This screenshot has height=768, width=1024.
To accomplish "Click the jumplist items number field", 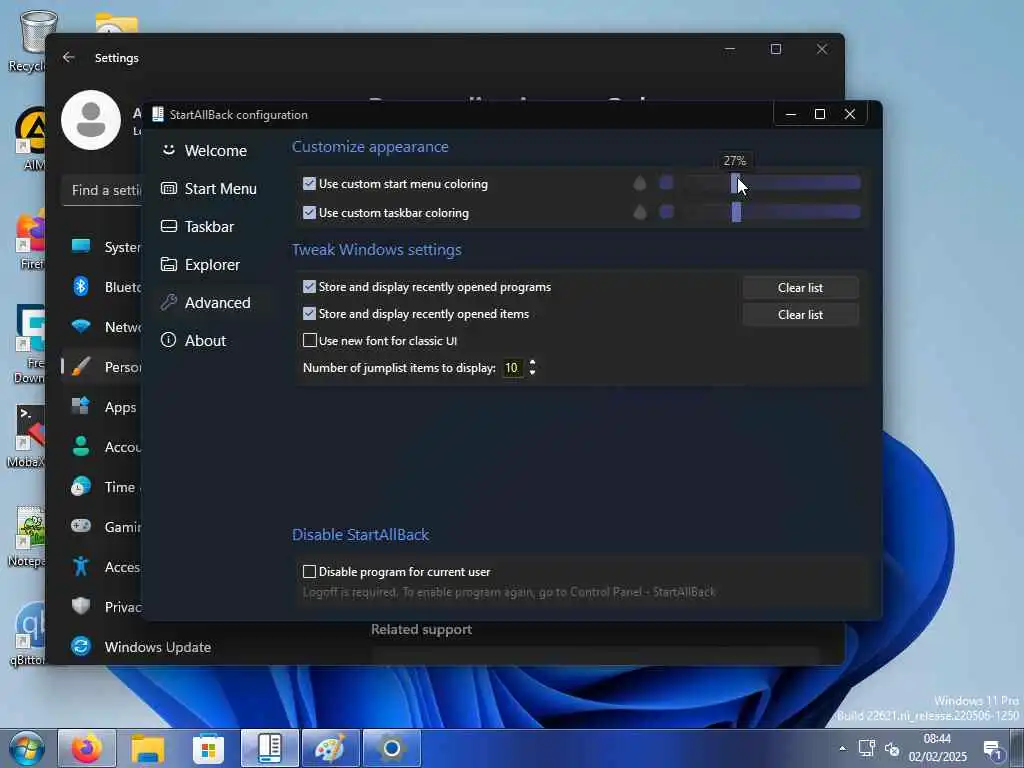I will pyautogui.click(x=512, y=368).
